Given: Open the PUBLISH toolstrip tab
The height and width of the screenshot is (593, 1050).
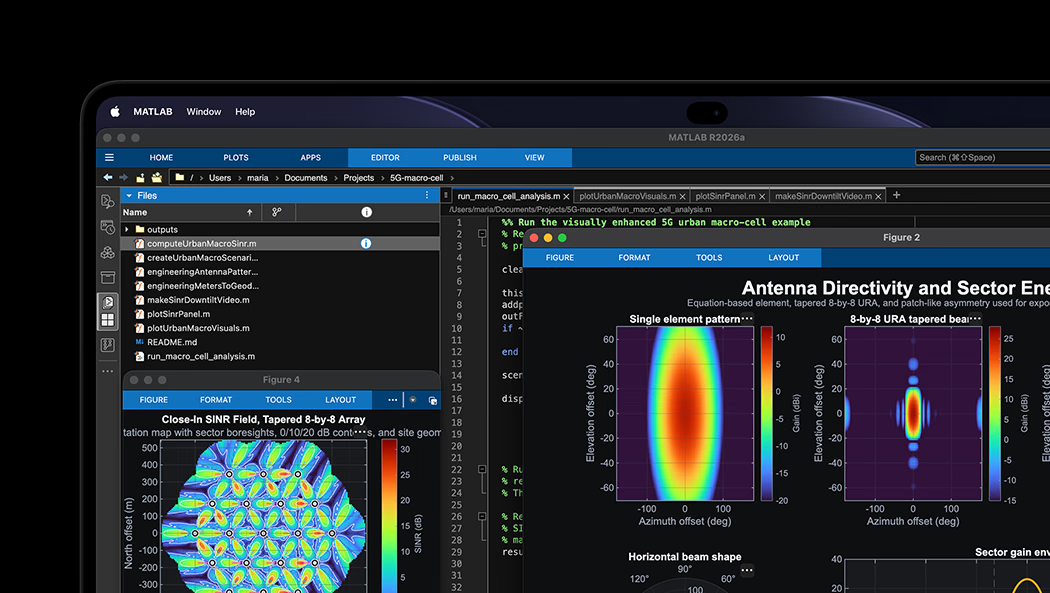Looking at the screenshot, I should click(x=460, y=157).
